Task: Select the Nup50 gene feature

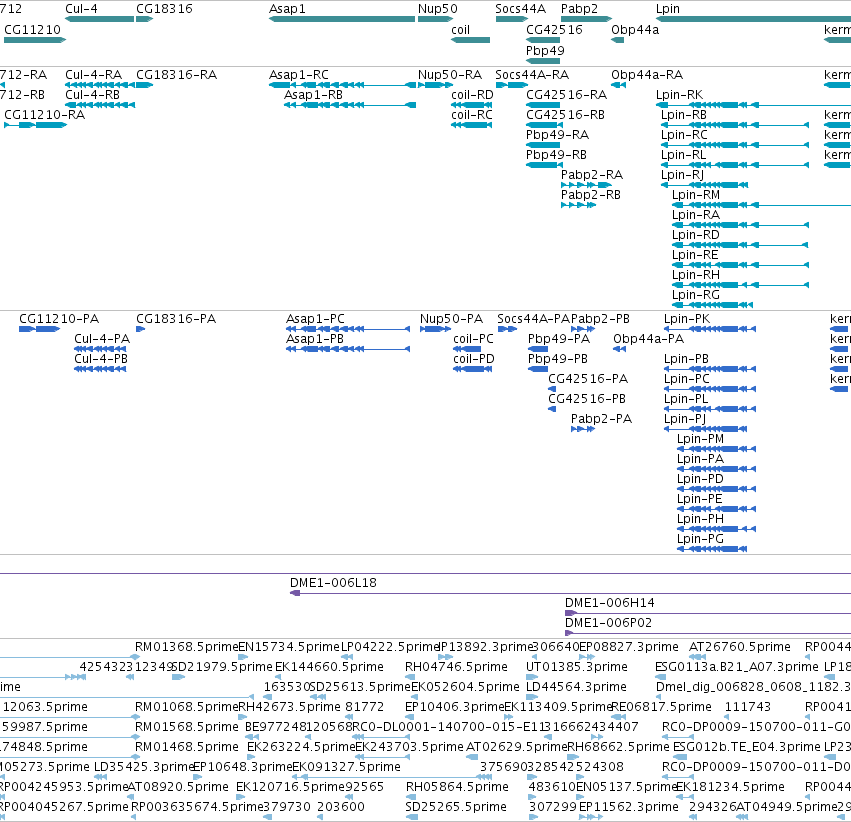Action: click(x=435, y=19)
